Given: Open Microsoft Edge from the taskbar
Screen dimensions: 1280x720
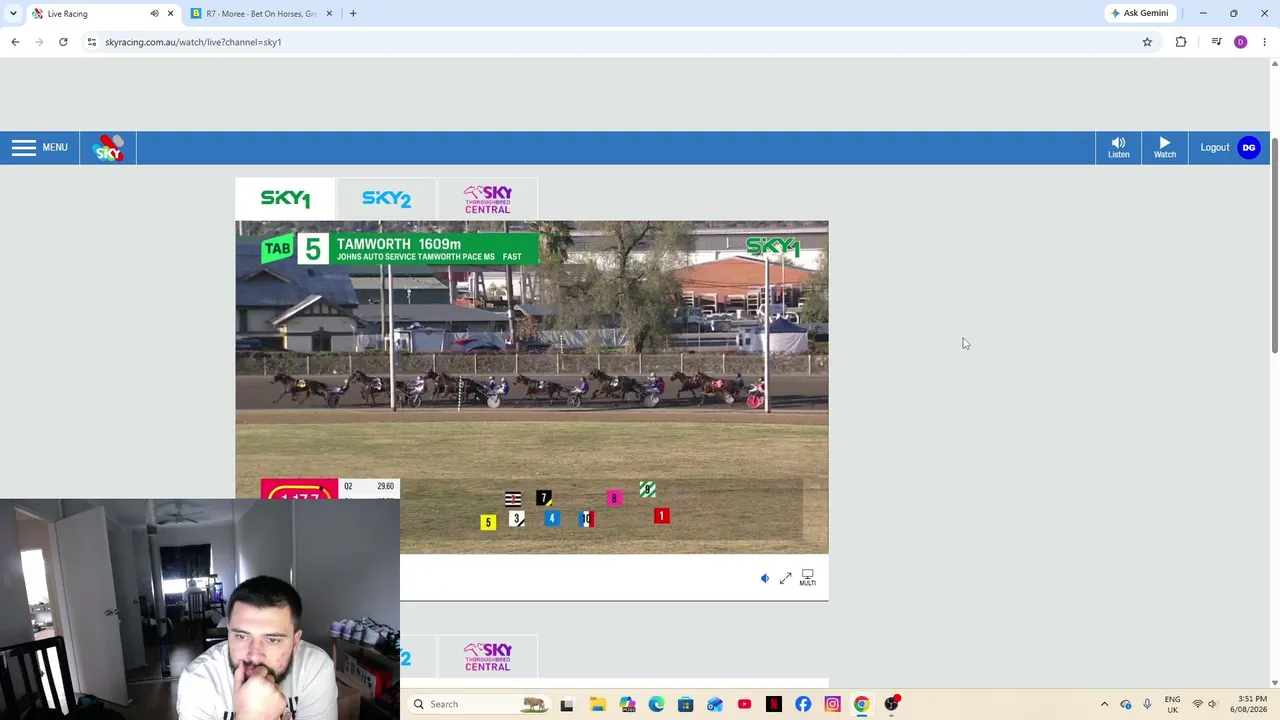Looking at the screenshot, I should click(656, 704).
